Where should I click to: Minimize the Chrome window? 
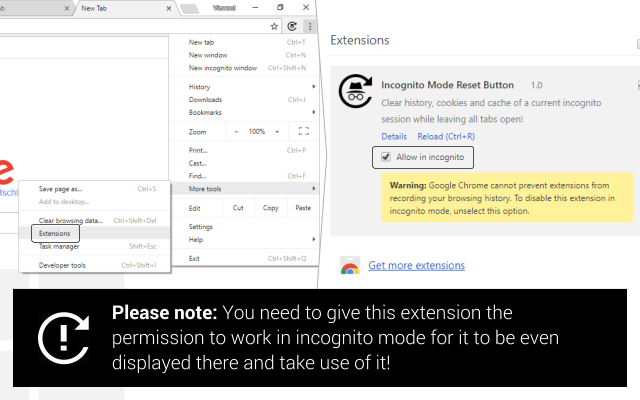pos(255,7)
